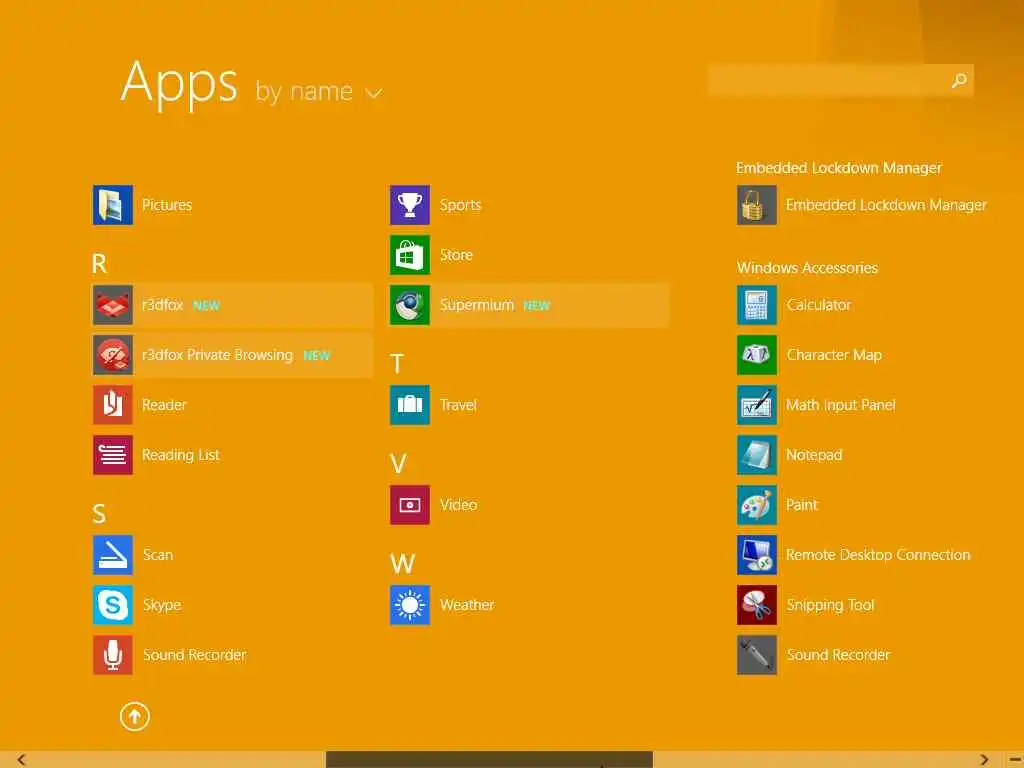Image resolution: width=1024 pixels, height=768 pixels.
Task: Open the Reading List icon
Action: tap(112, 455)
